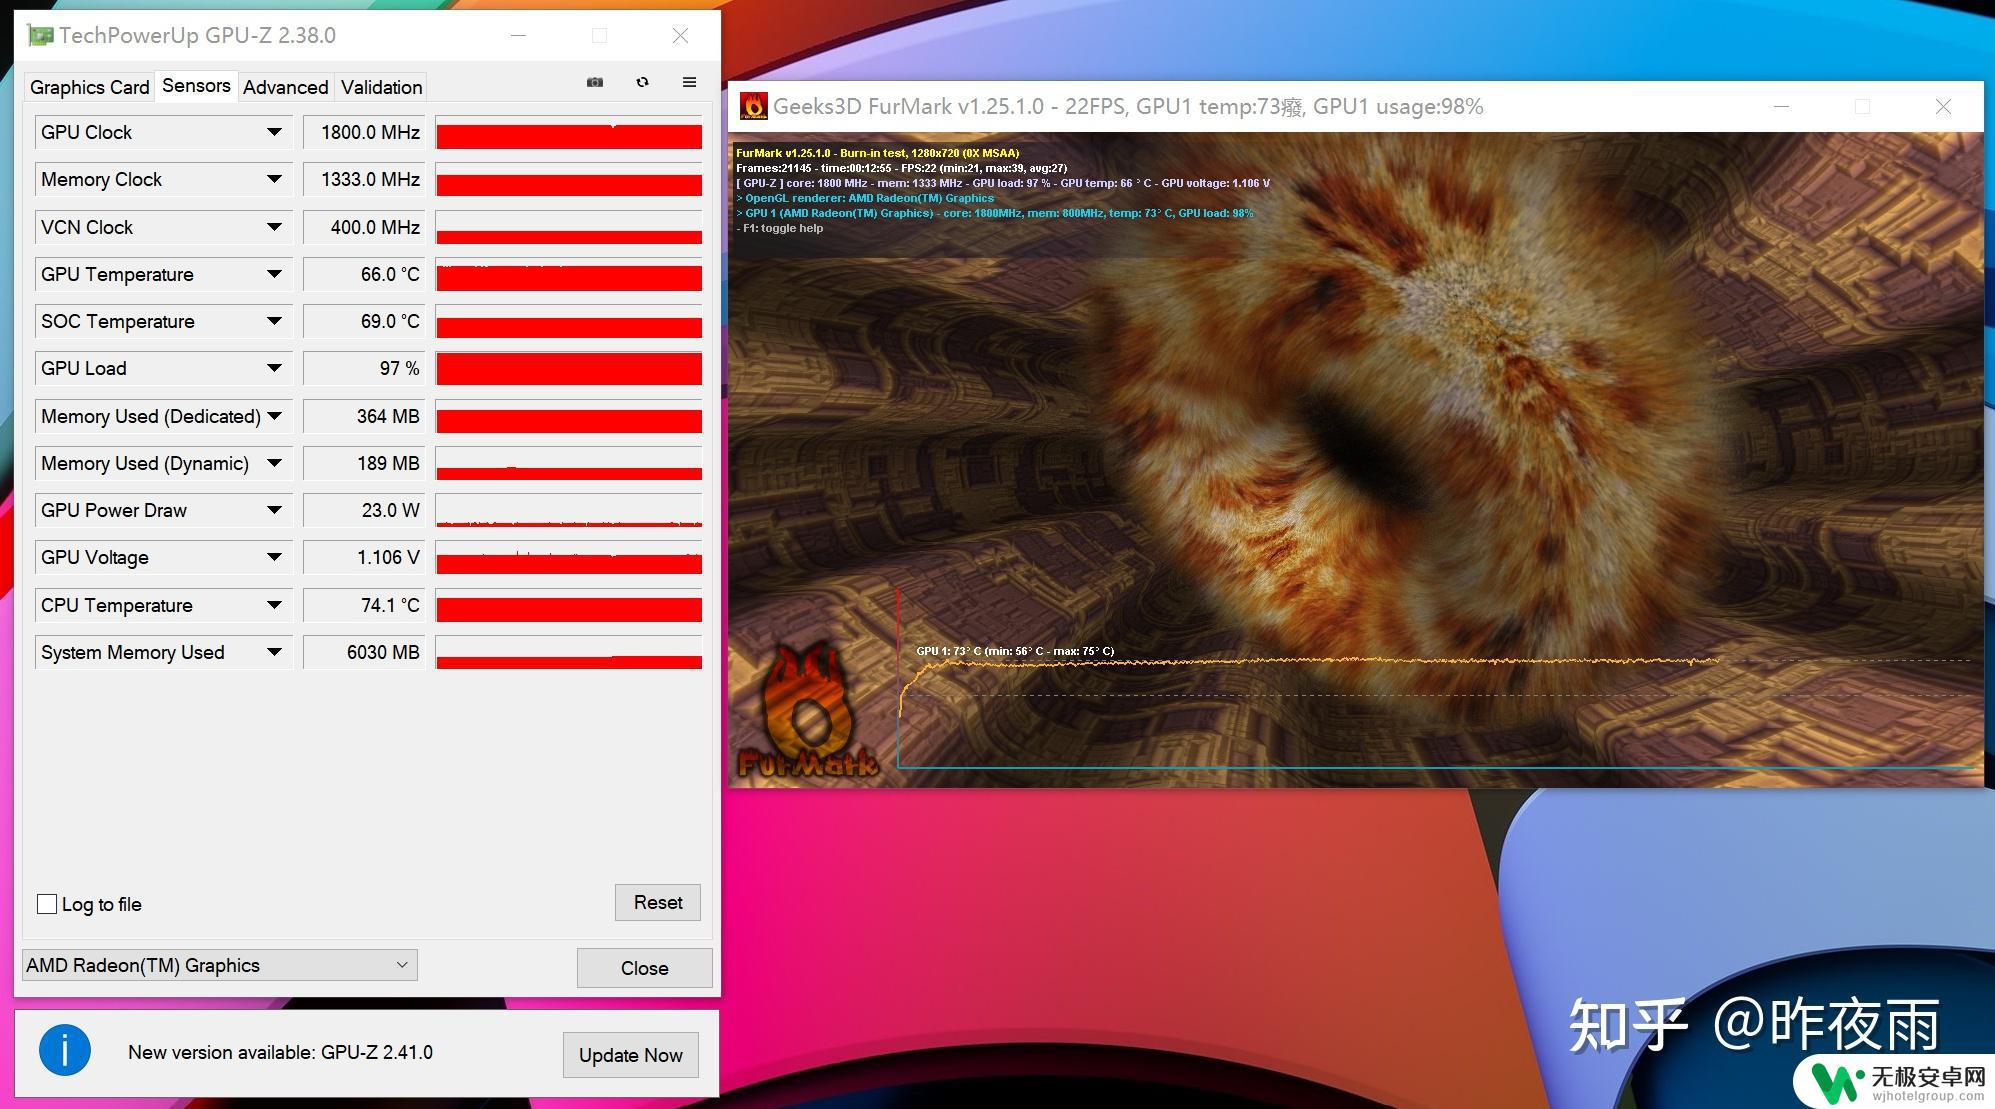This screenshot has height=1109, width=1995.
Task: Open the GPU Power Draw dropdown
Action: [274, 510]
